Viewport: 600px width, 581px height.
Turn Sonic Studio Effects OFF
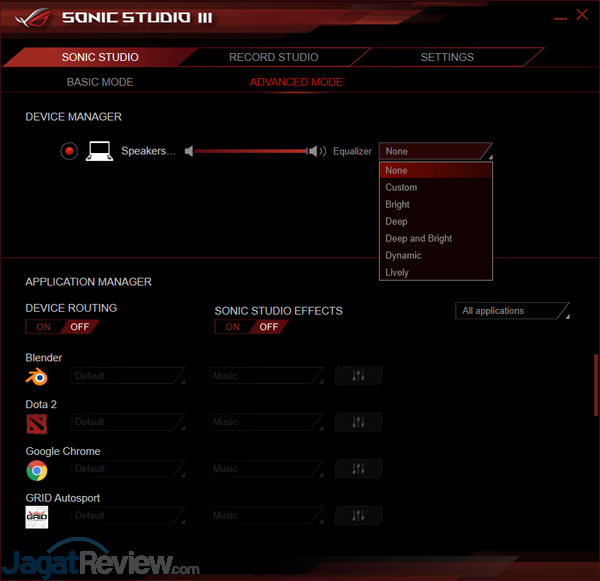pyautogui.click(x=269, y=327)
